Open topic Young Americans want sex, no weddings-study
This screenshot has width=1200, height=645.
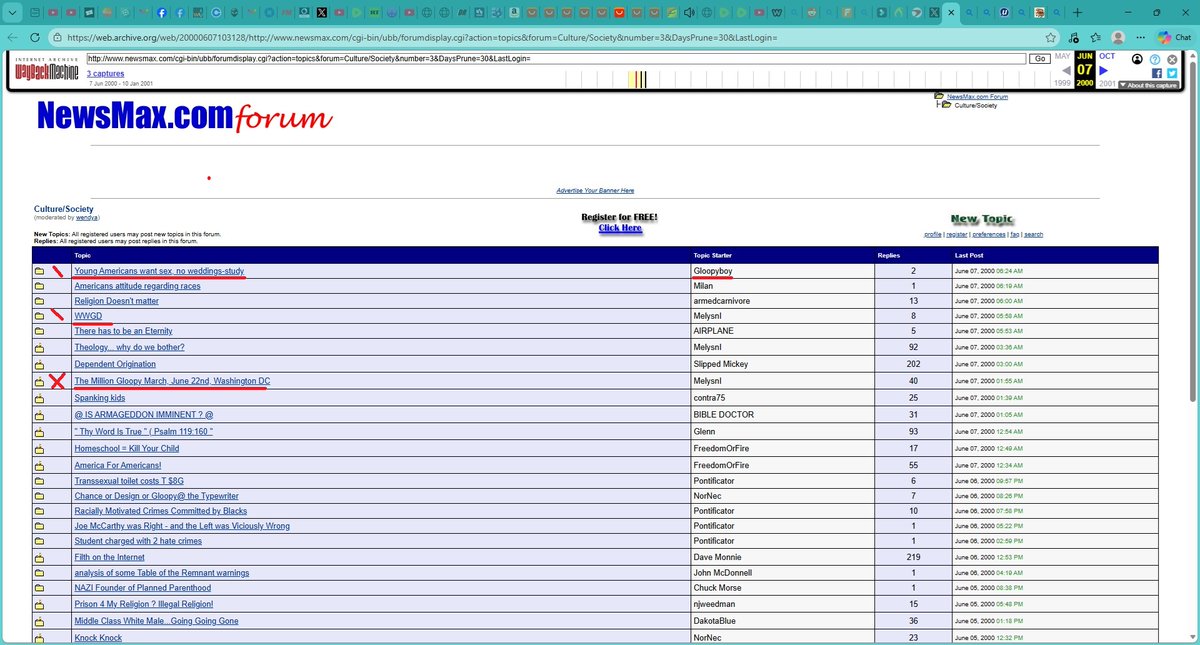point(159,271)
